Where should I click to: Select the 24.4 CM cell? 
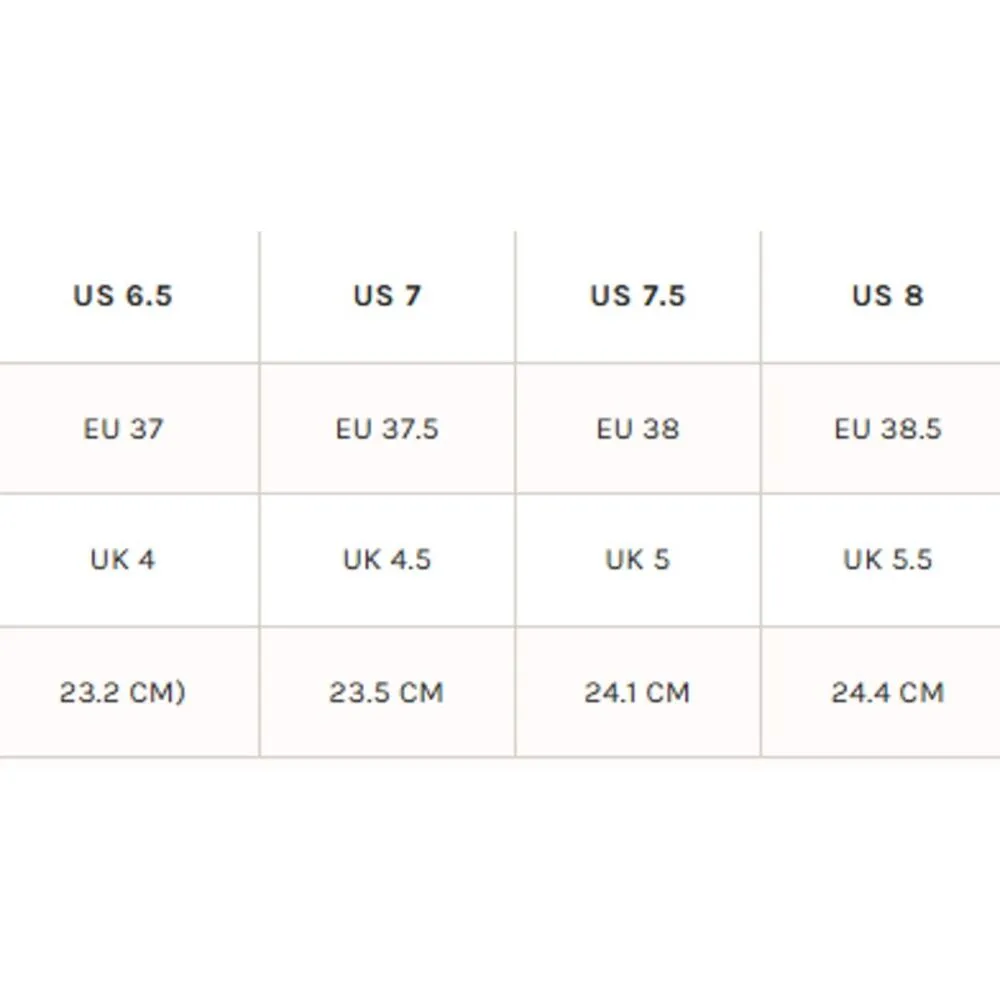[887, 692]
